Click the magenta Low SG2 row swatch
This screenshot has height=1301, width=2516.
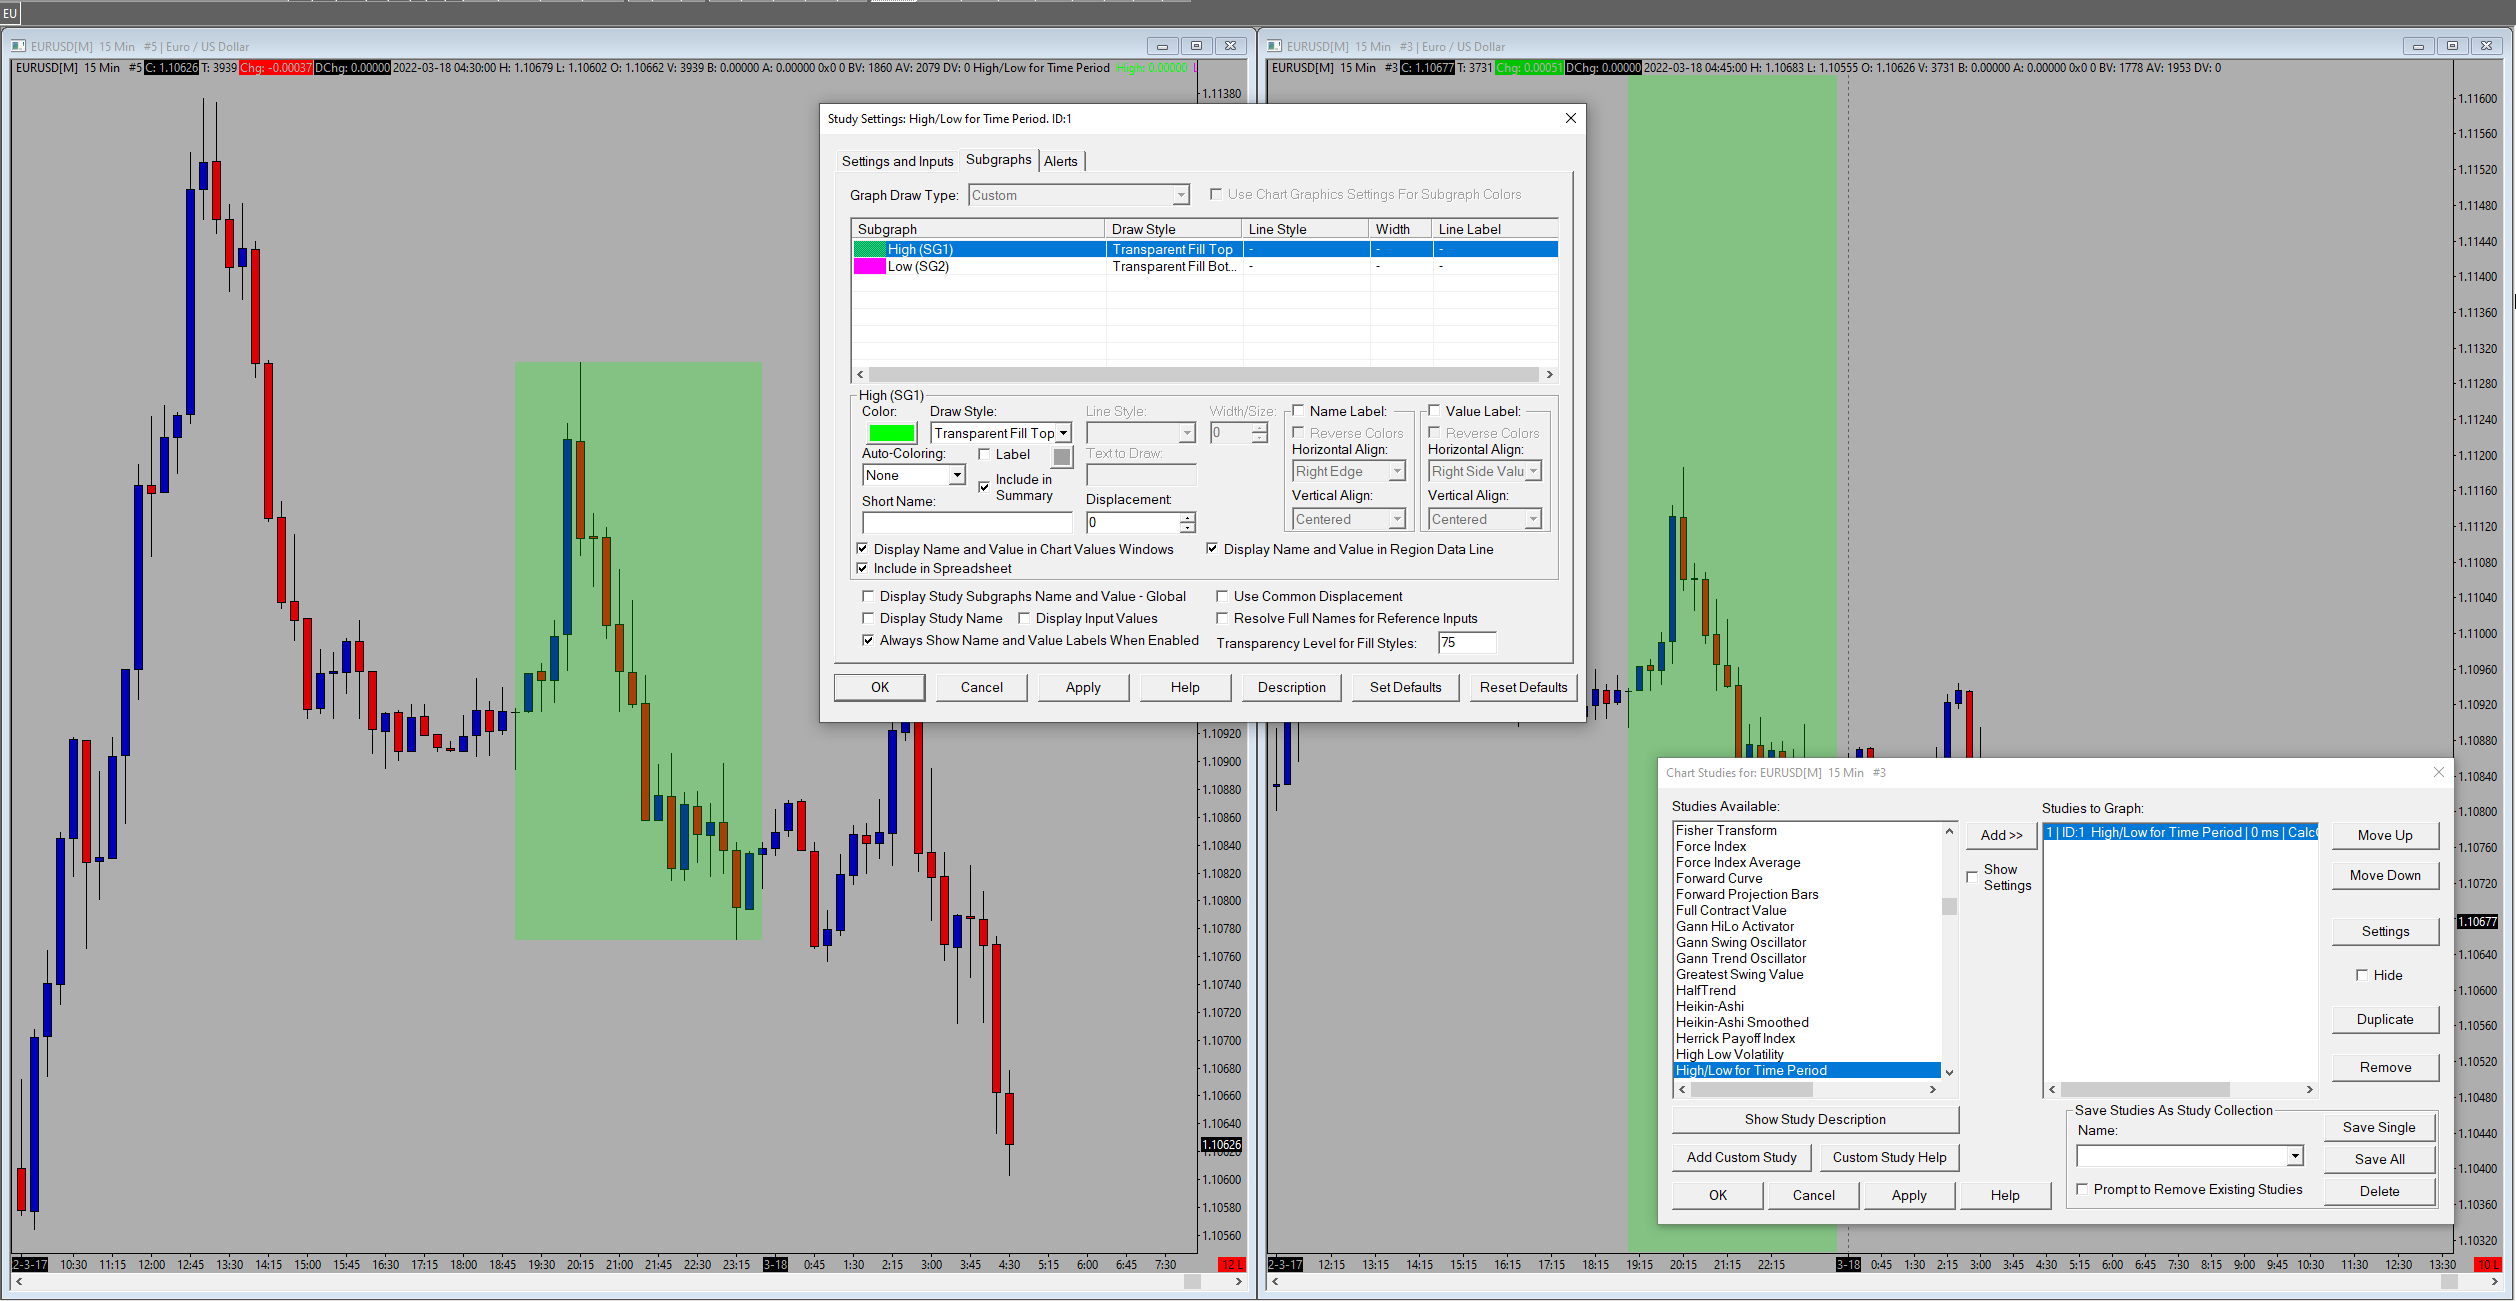pyautogui.click(x=869, y=267)
